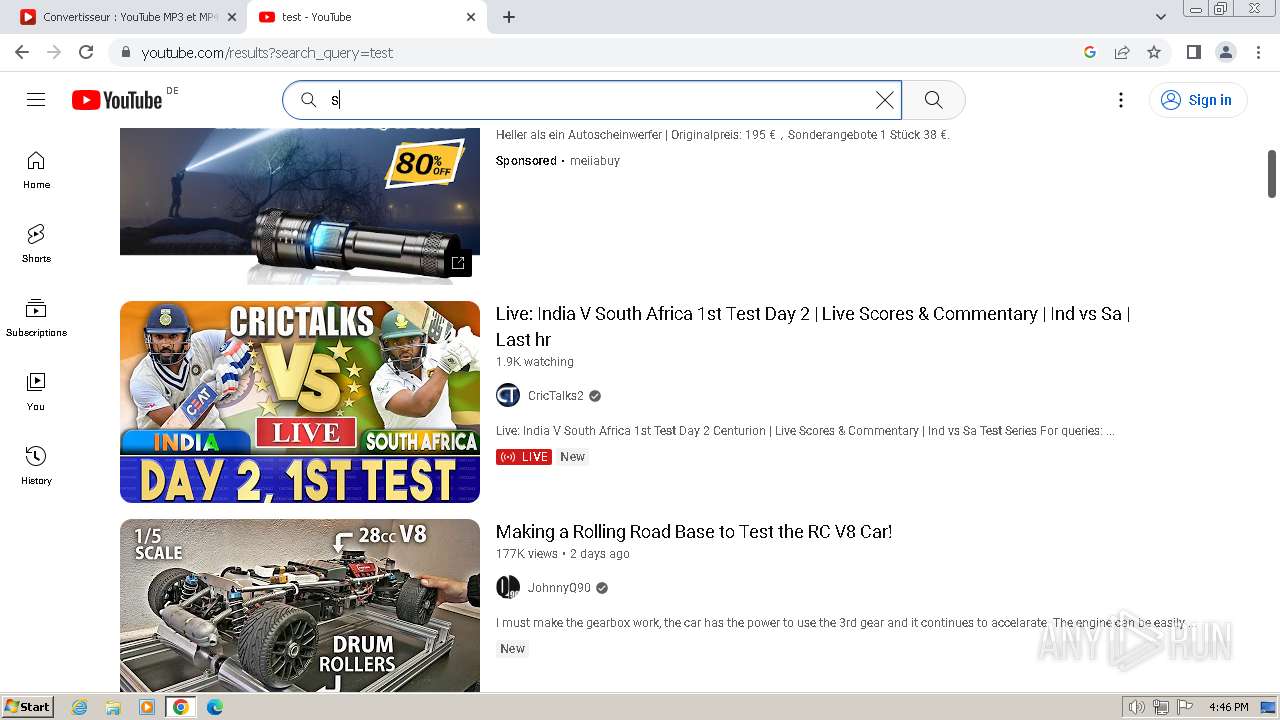Open the Windows Start menu

point(27,707)
